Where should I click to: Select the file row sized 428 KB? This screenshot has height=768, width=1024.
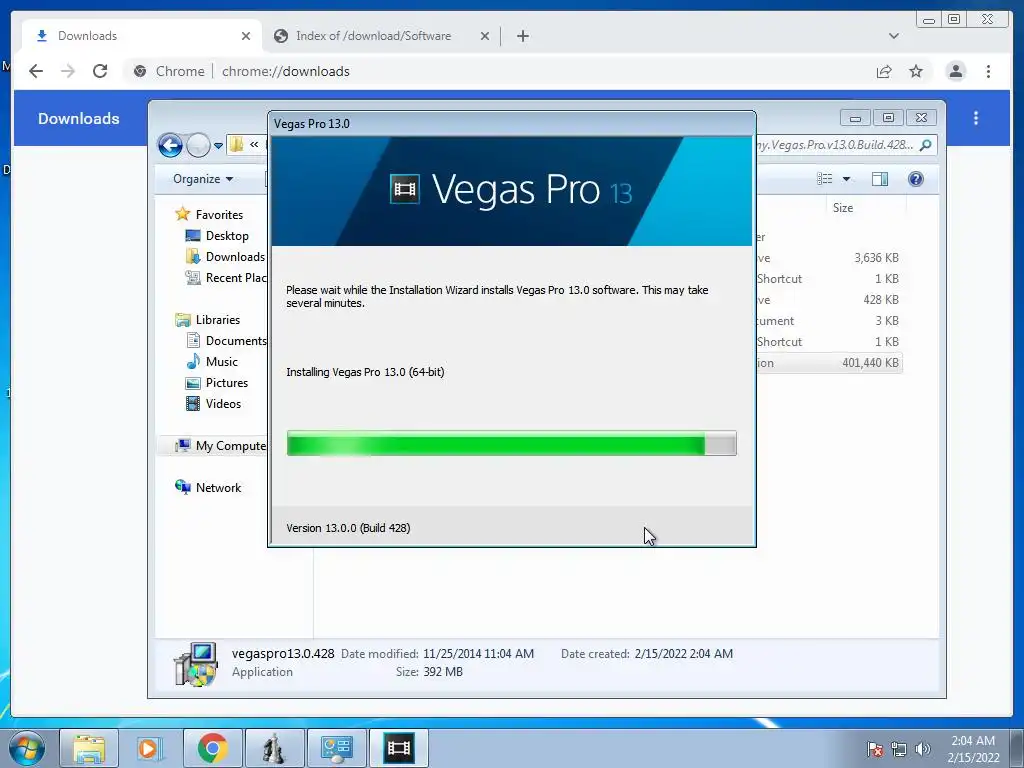click(x=829, y=300)
